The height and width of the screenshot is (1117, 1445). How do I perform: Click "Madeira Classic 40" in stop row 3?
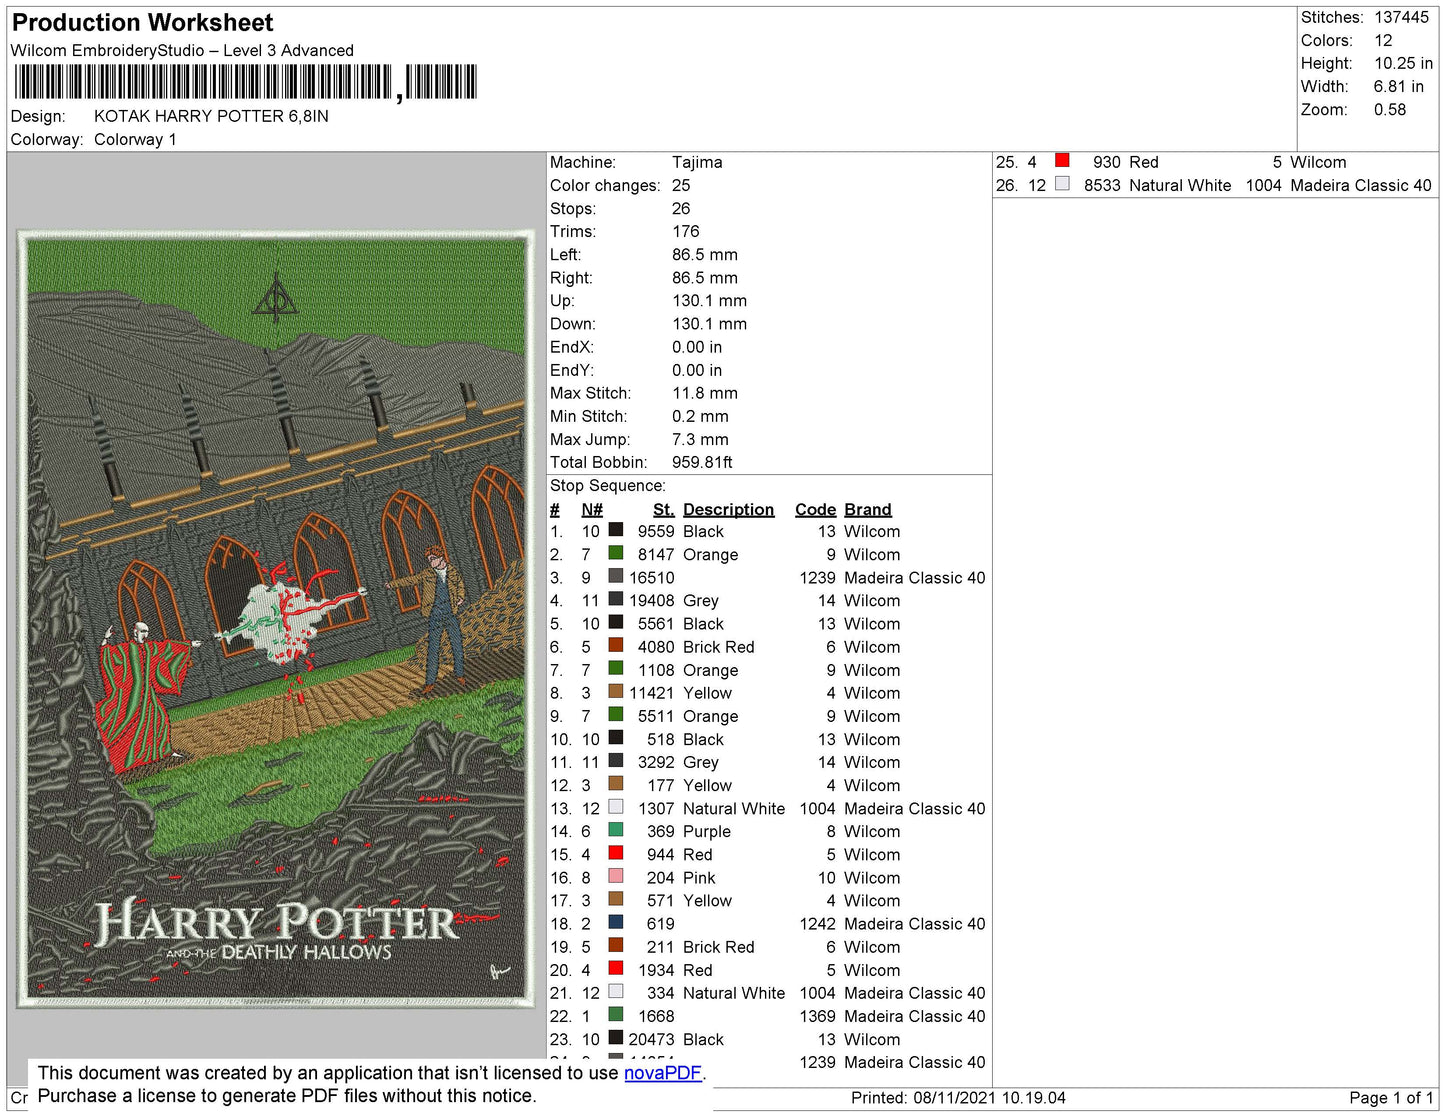914,578
